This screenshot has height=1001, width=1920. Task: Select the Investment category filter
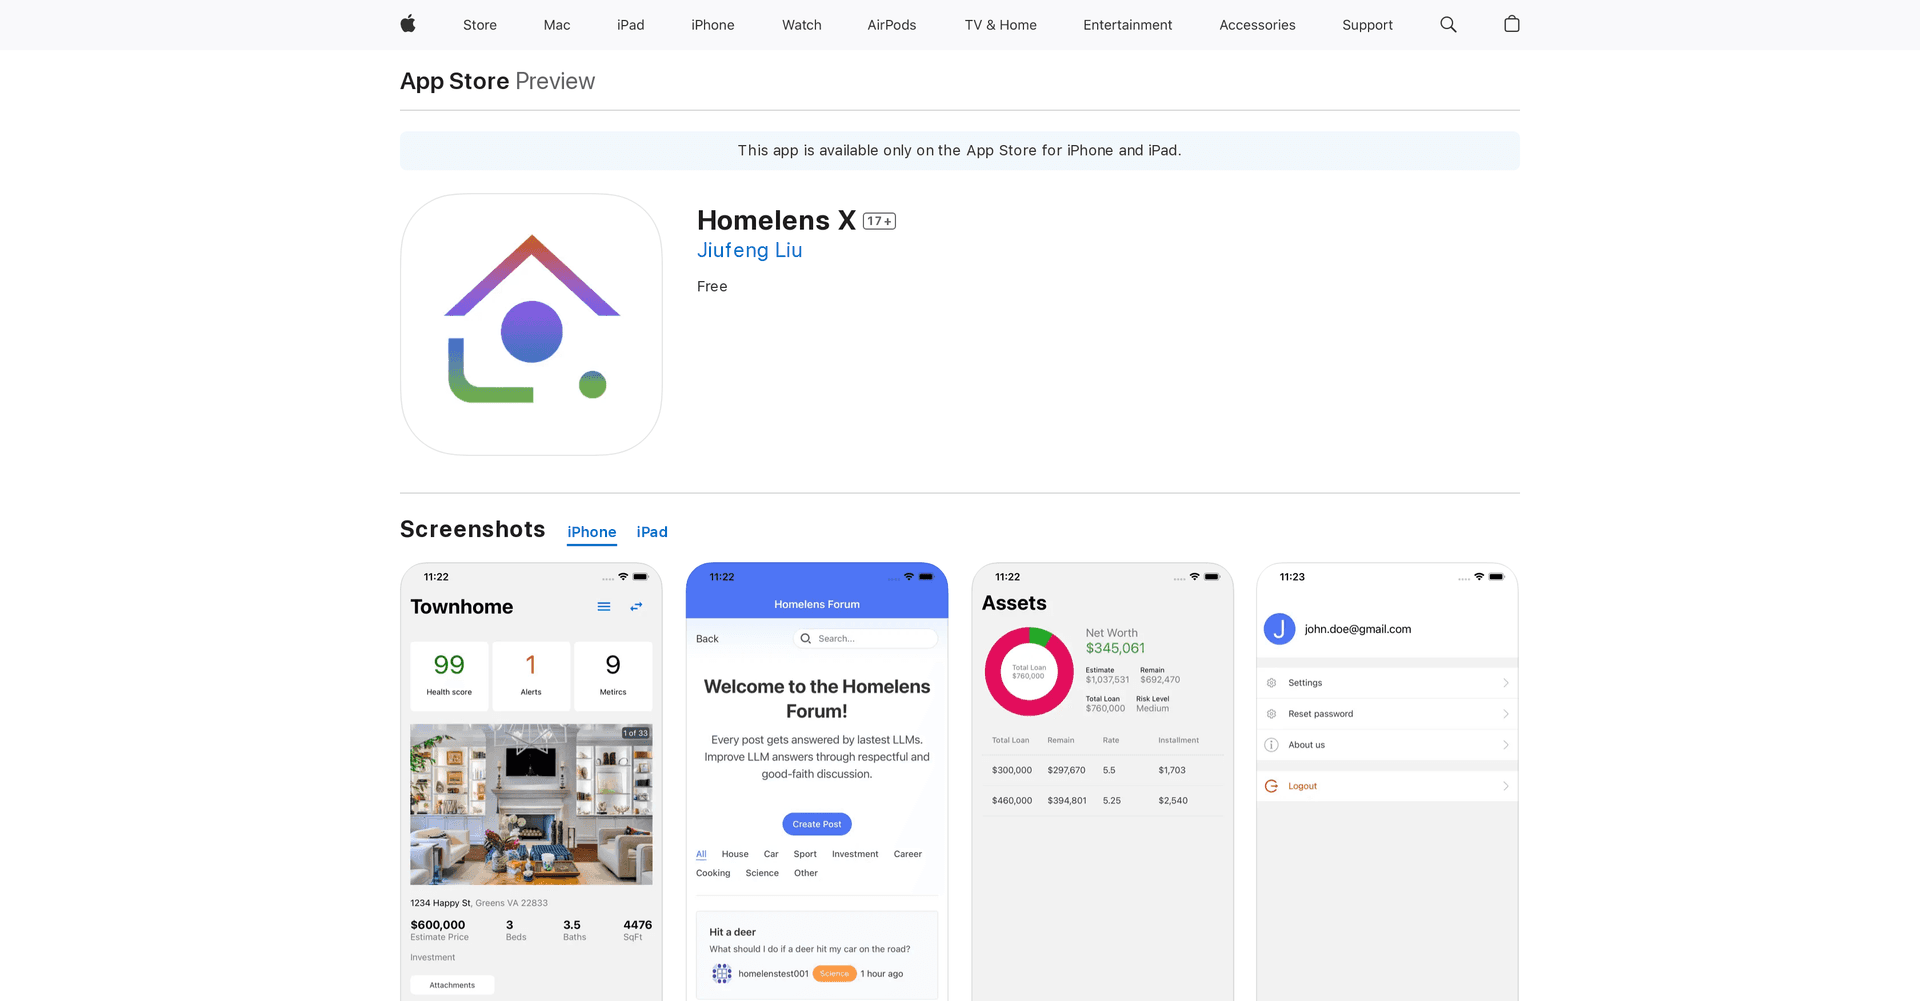(855, 854)
